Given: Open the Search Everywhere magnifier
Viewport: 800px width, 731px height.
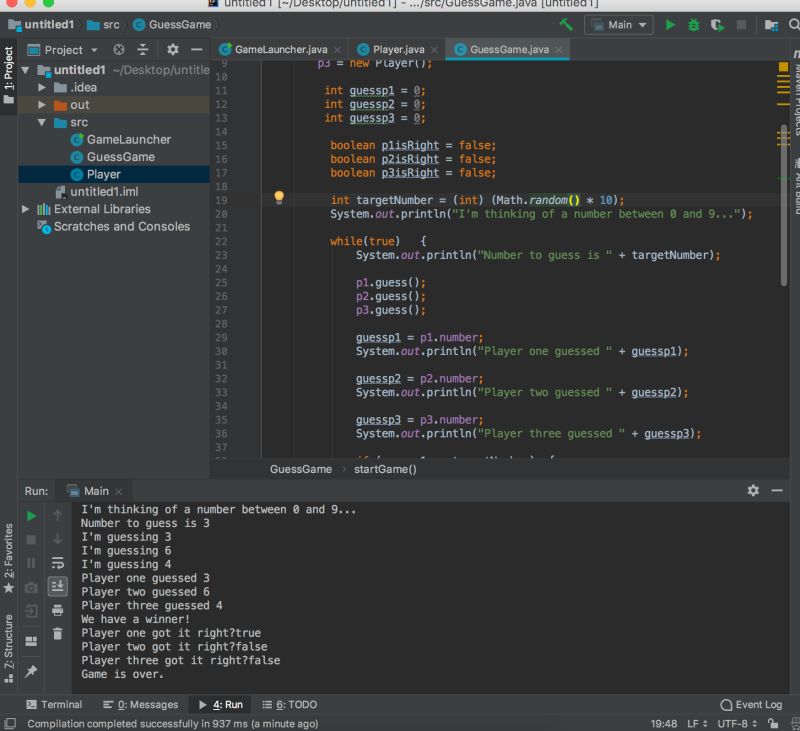Looking at the screenshot, I should [x=792, y=24].
